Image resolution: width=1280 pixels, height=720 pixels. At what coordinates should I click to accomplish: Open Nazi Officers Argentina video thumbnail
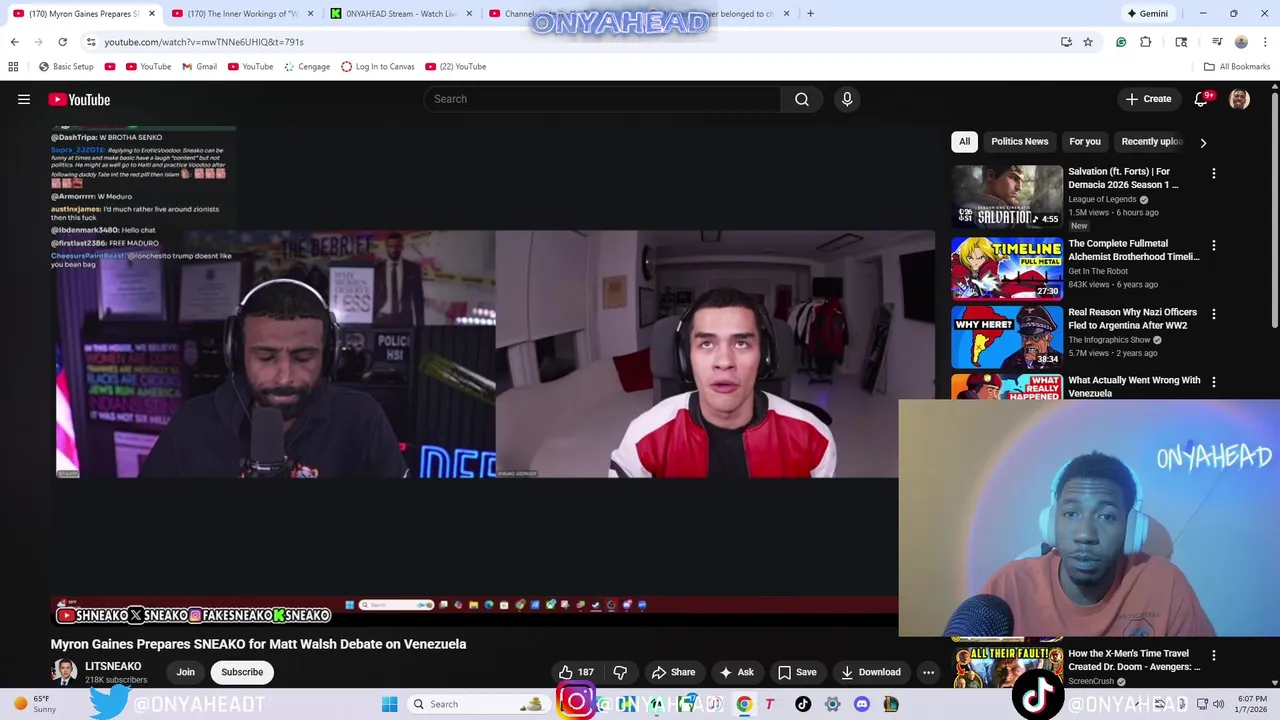(x=1007, y=337)
